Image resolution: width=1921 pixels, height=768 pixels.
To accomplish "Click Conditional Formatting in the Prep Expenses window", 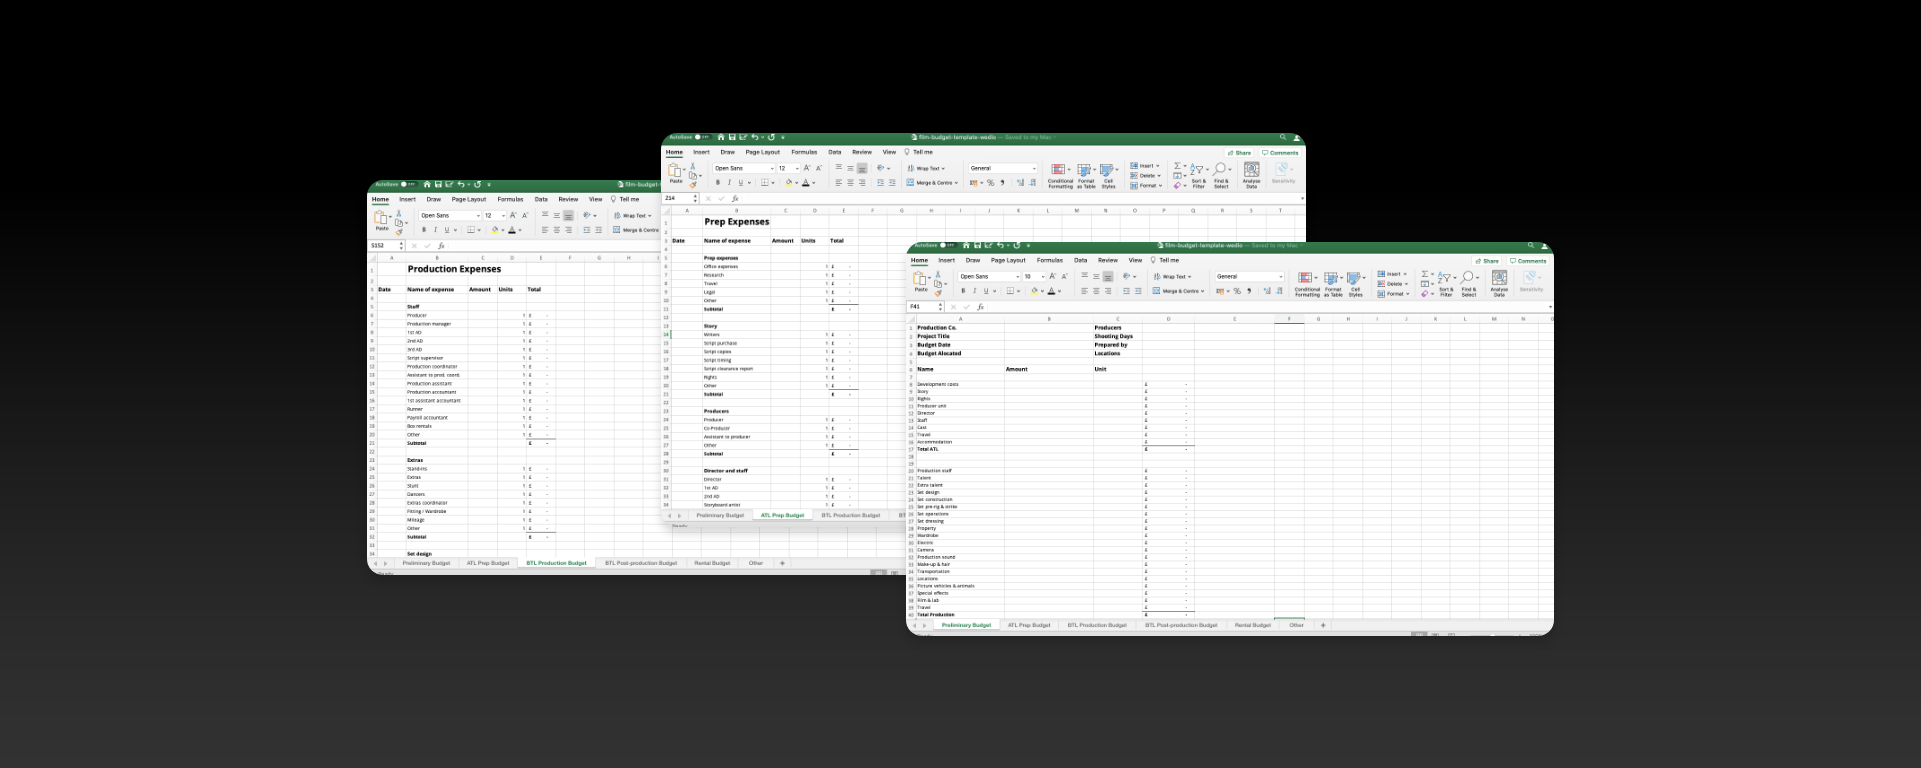I will click(x=1060, y=176).
